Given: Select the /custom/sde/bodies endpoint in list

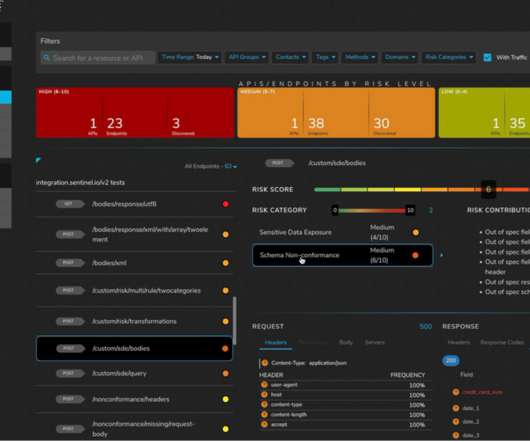Looking at the screenshot, I should point(134,348).
